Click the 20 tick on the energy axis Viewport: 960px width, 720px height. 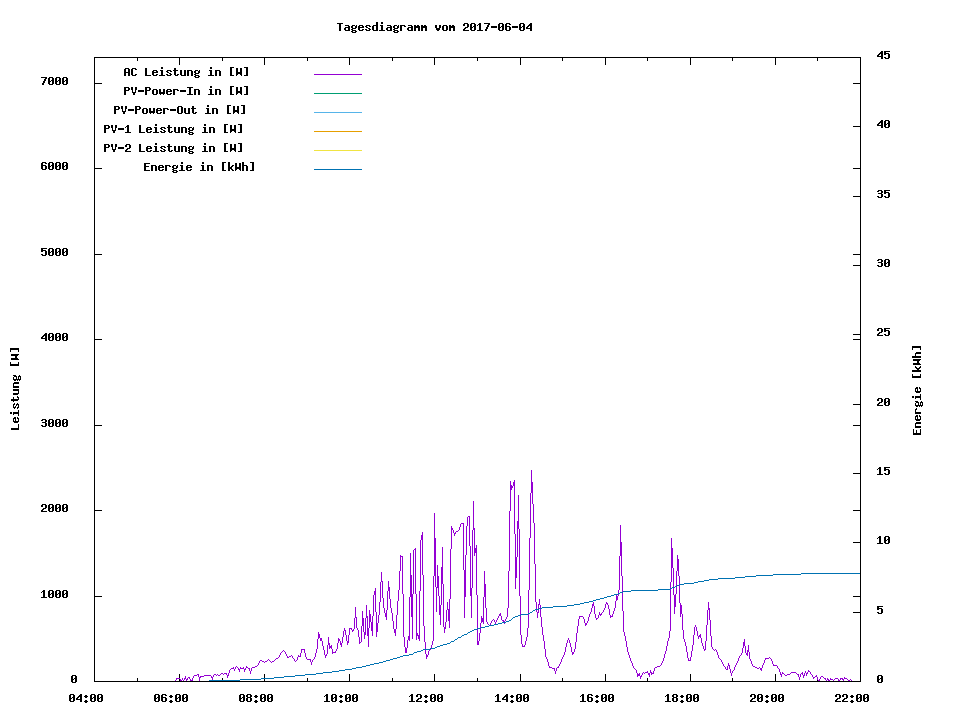(x=884, y=403)
